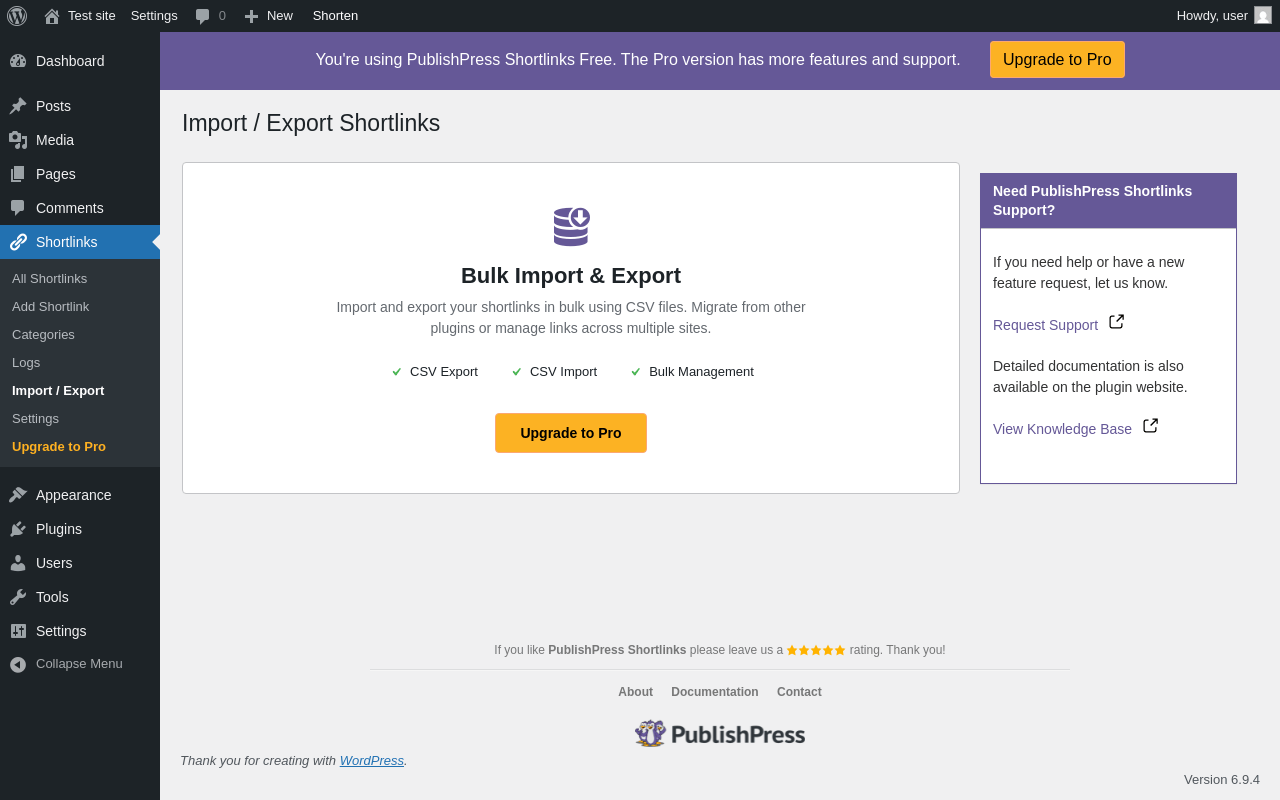
Task: Click the Collapse Menu label
Action: tap(79, 664)
